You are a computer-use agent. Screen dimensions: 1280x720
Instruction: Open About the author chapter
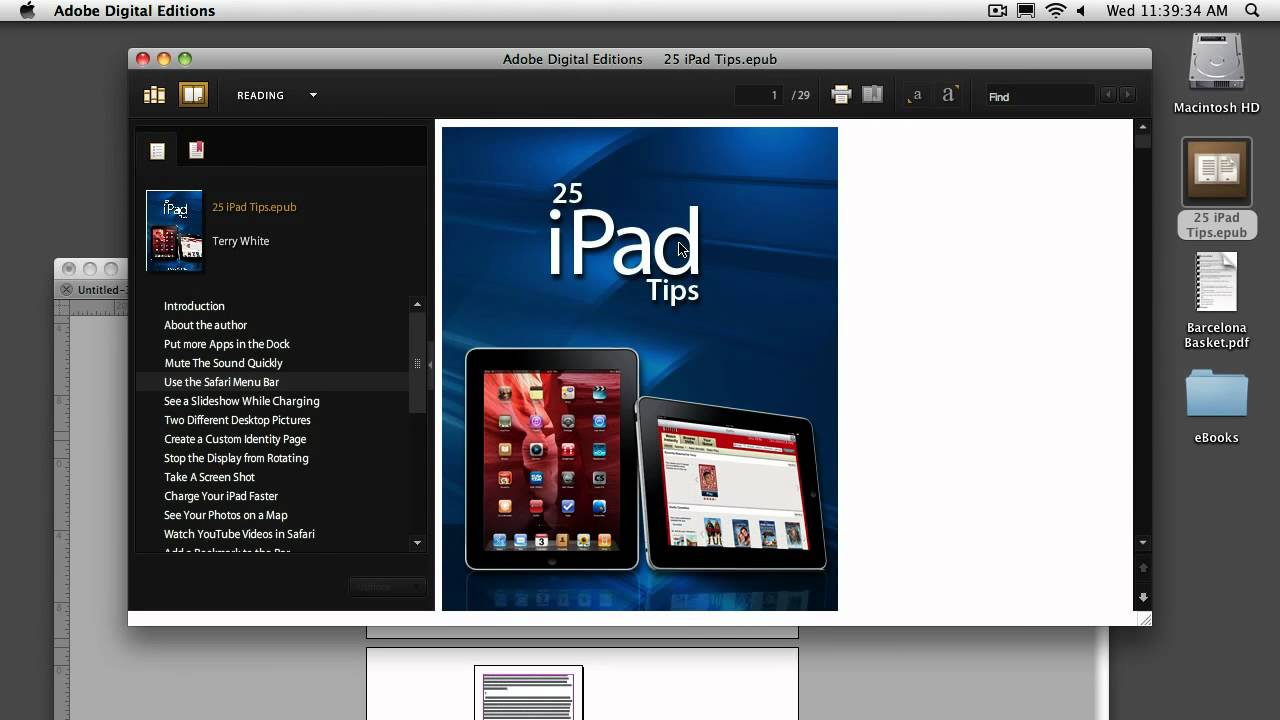tap(205, 325)
